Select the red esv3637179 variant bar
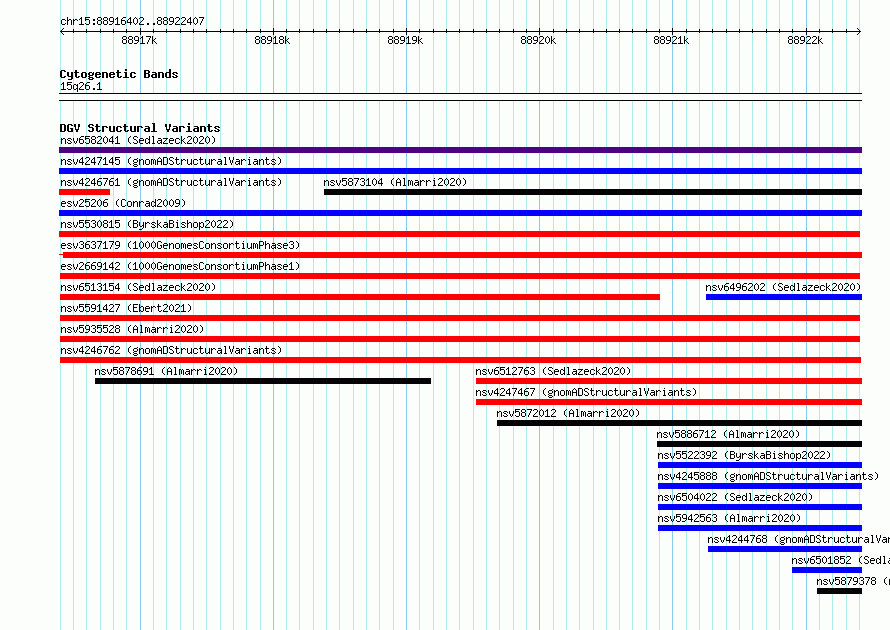The height and width of the screenshot is (630, 890). pyautogui.click(x=460, y=255)
